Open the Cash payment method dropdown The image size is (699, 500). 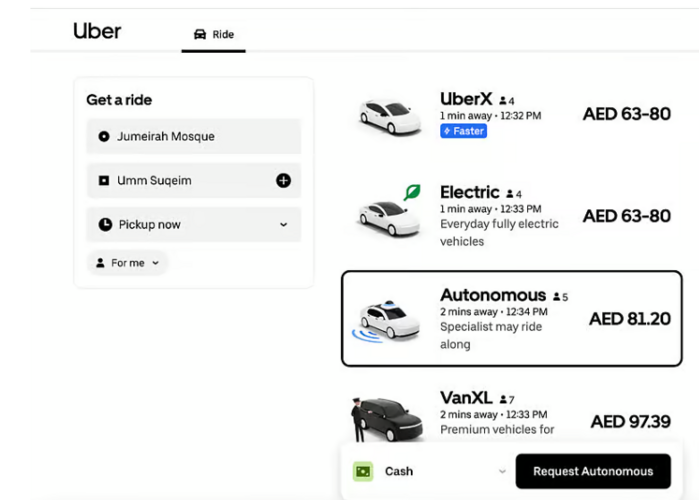tap(430, 471)
